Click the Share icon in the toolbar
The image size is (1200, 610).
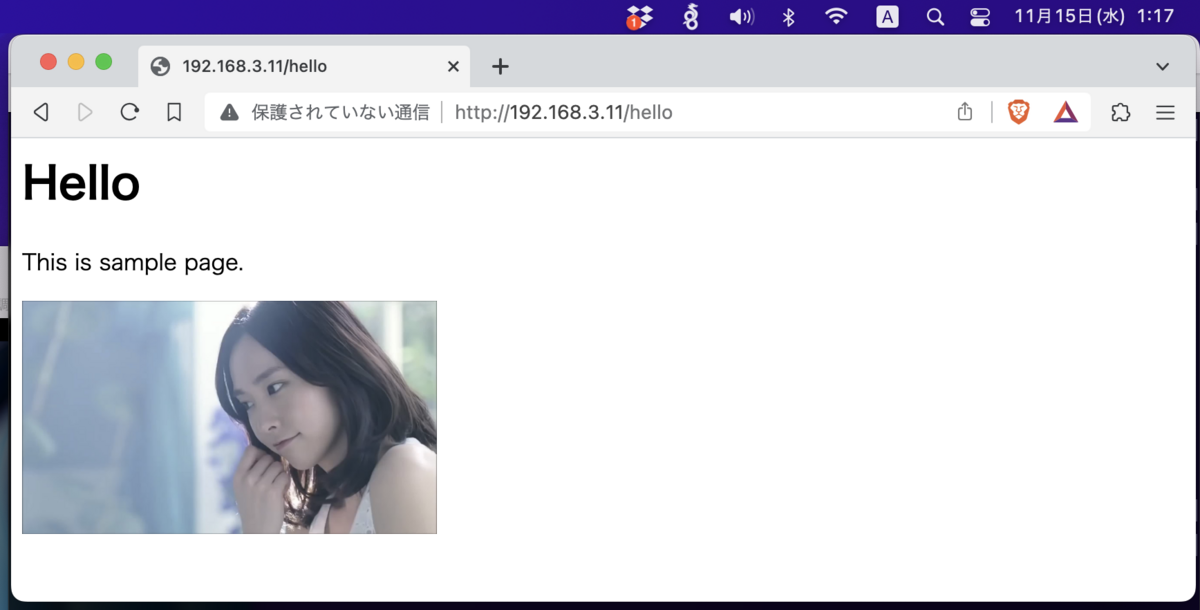click(964, 112)
